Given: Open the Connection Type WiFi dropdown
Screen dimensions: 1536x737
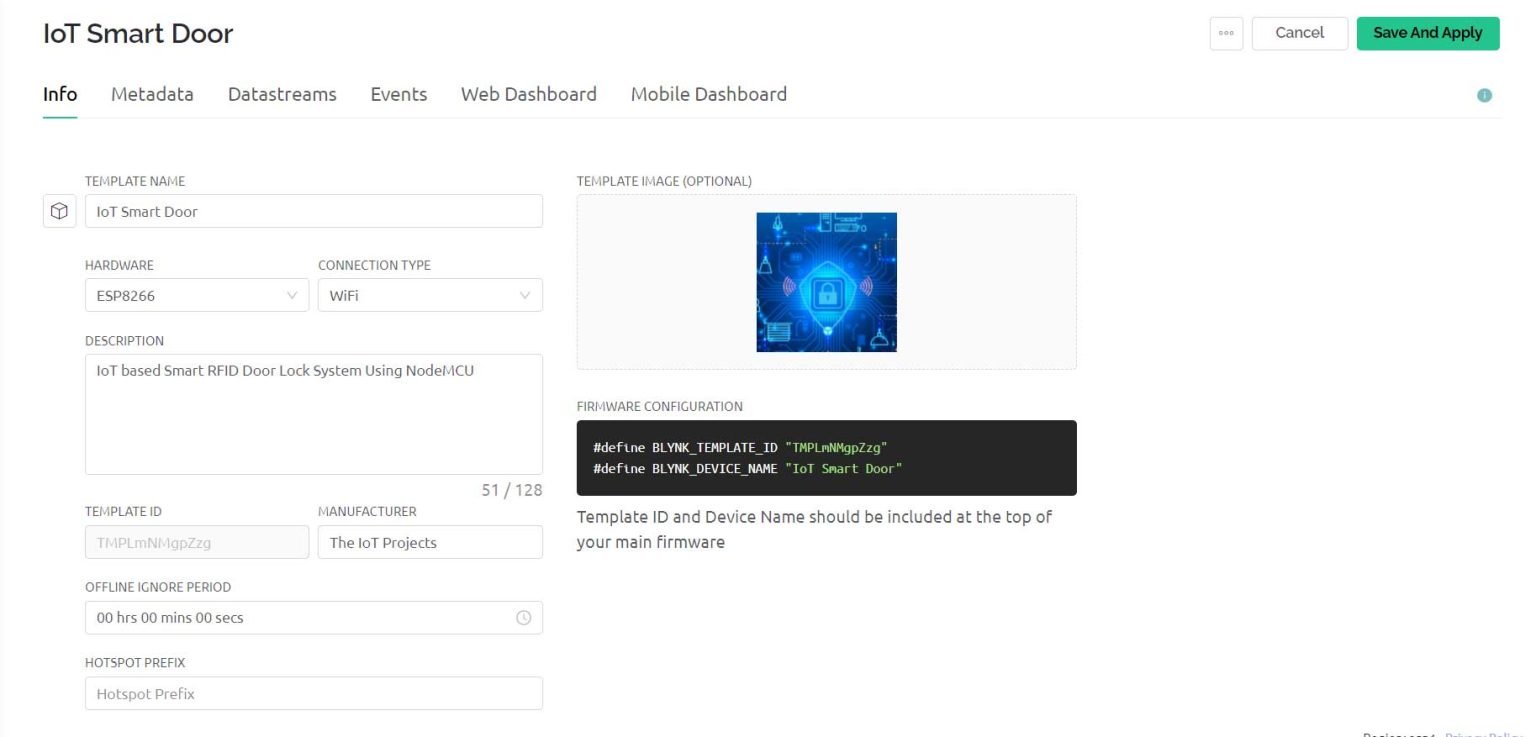Looking at the screenshot, I should pos(430,296).
